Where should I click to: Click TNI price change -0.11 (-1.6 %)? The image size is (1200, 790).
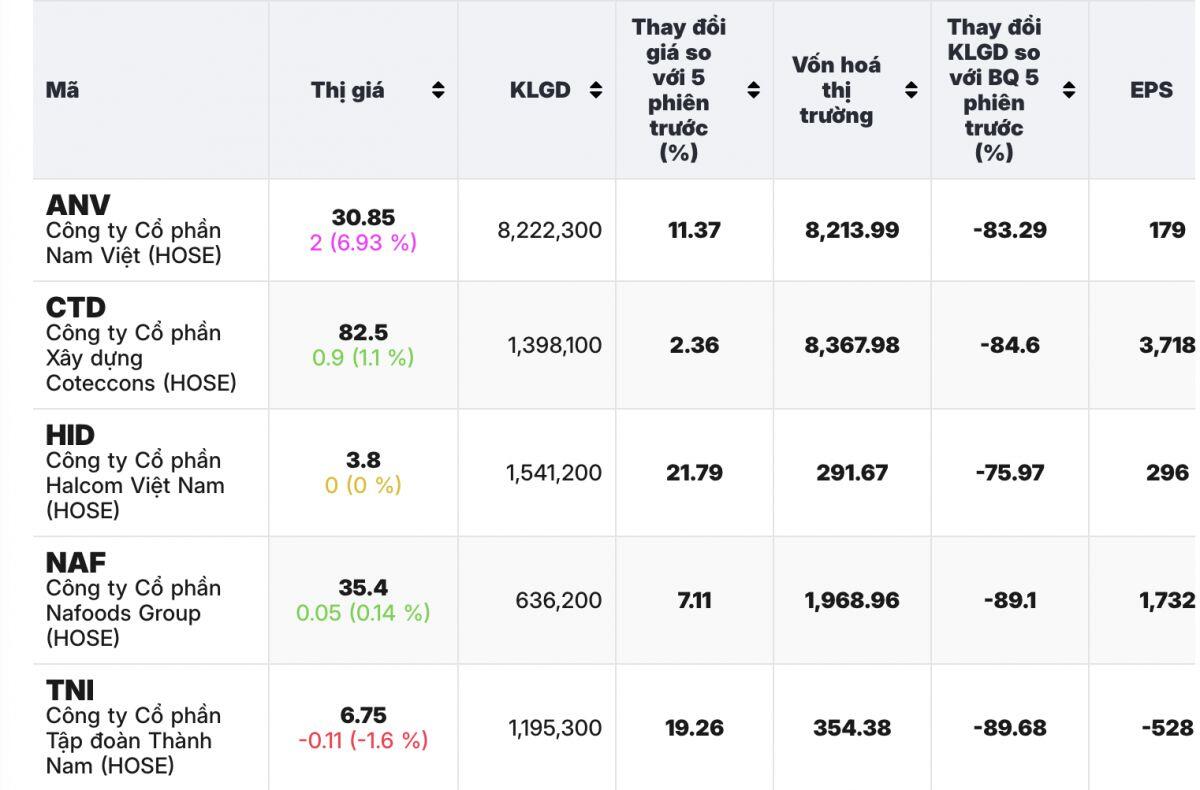(x=363, y=741)
